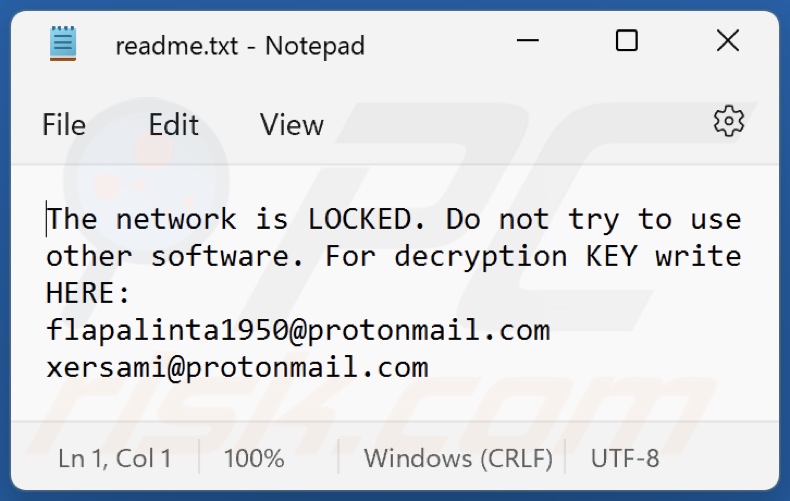Open the View menu
The width and height of the screenshot is (790, 501).
291,125
